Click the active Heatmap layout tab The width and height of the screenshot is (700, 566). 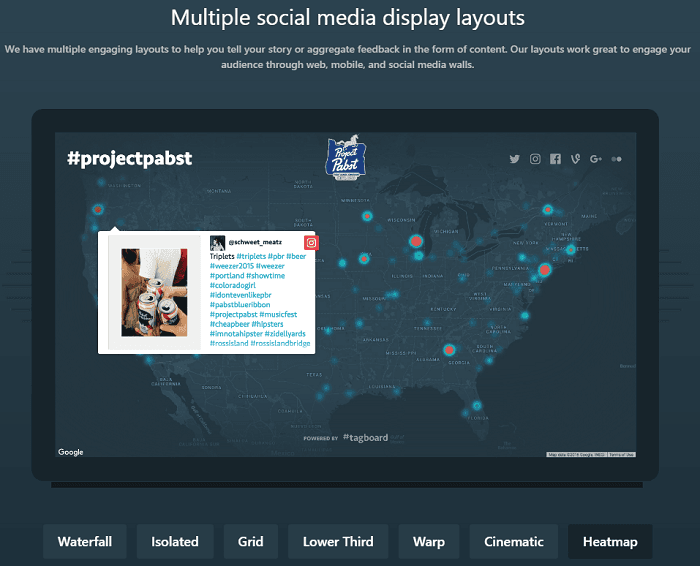[610, 542]
